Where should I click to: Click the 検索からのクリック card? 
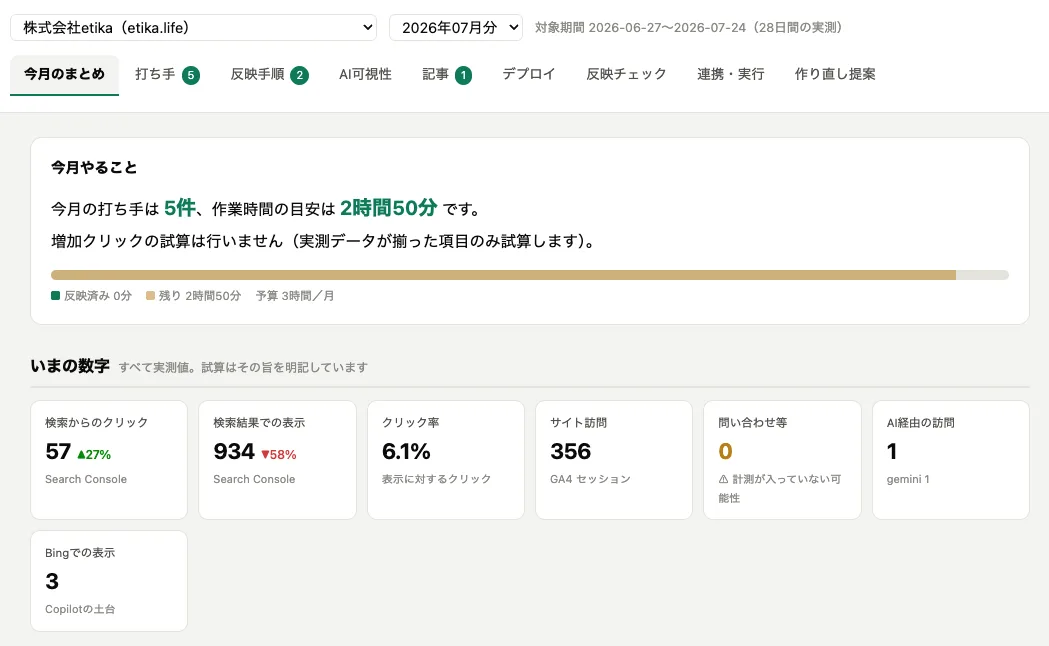(109, 460)
